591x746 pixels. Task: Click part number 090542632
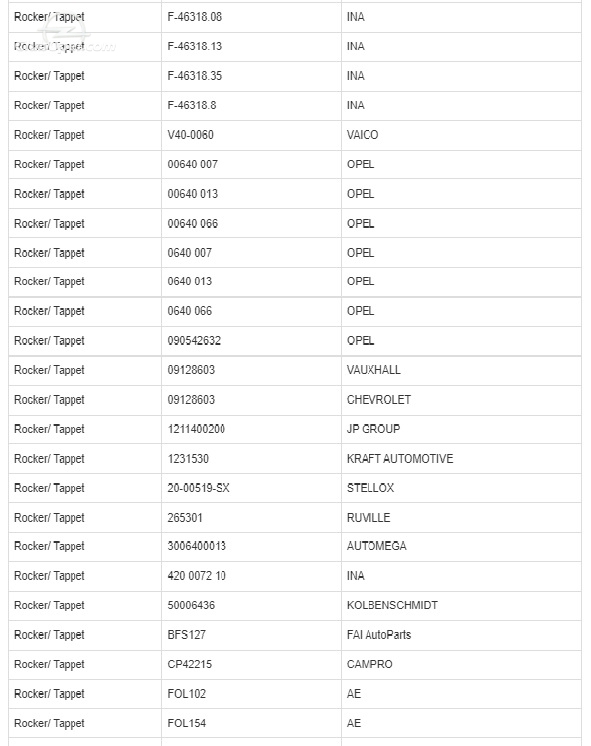[194, 341]
